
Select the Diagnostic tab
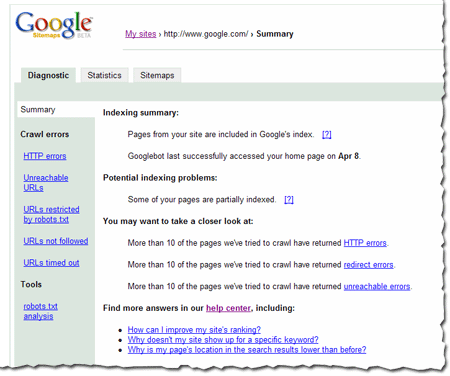tap(48, 75)
